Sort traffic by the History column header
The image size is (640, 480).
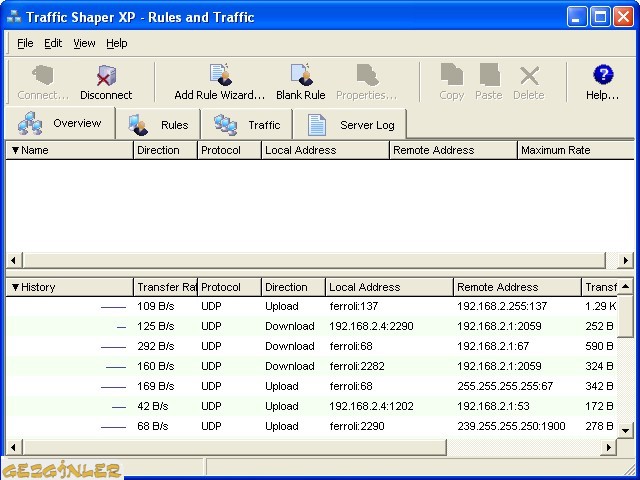[69, 287]
